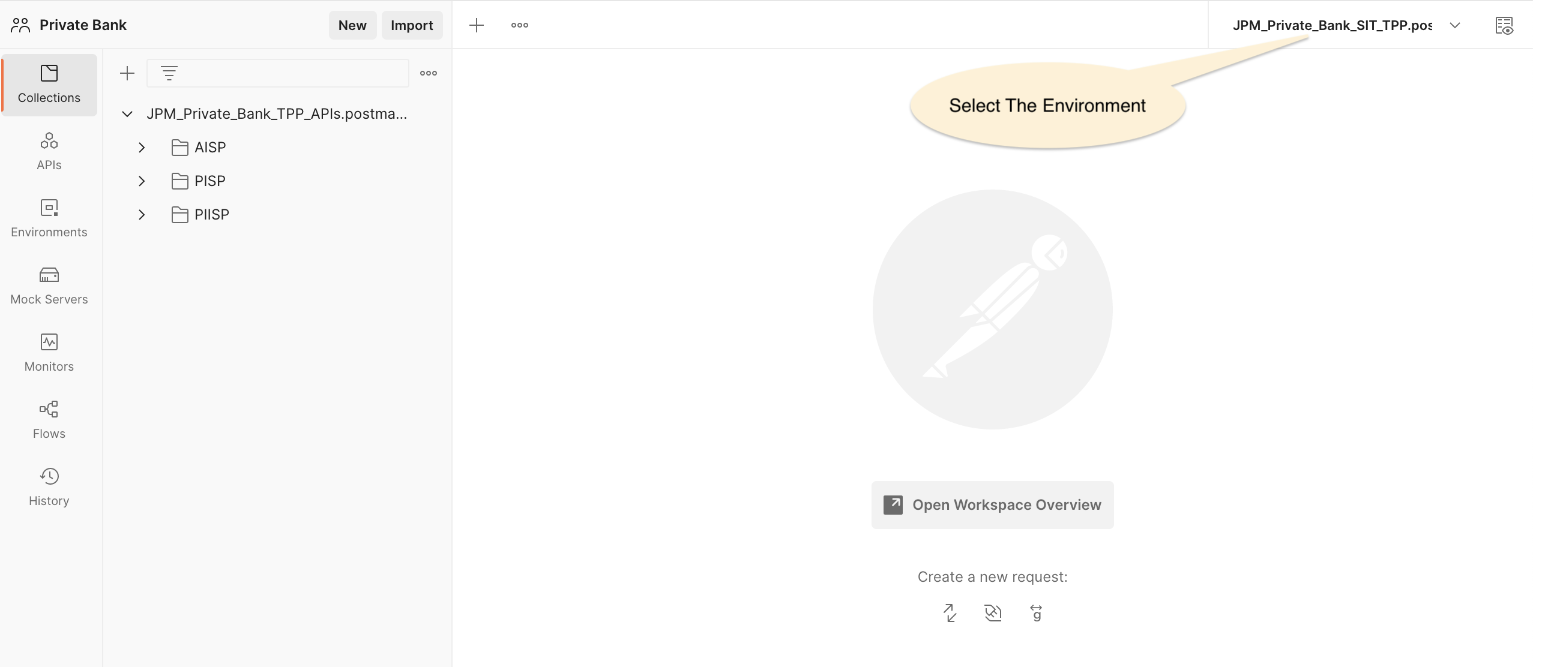Open the APIs sidebar section
Screen dimensions: 1545x669
click(49, 151)
